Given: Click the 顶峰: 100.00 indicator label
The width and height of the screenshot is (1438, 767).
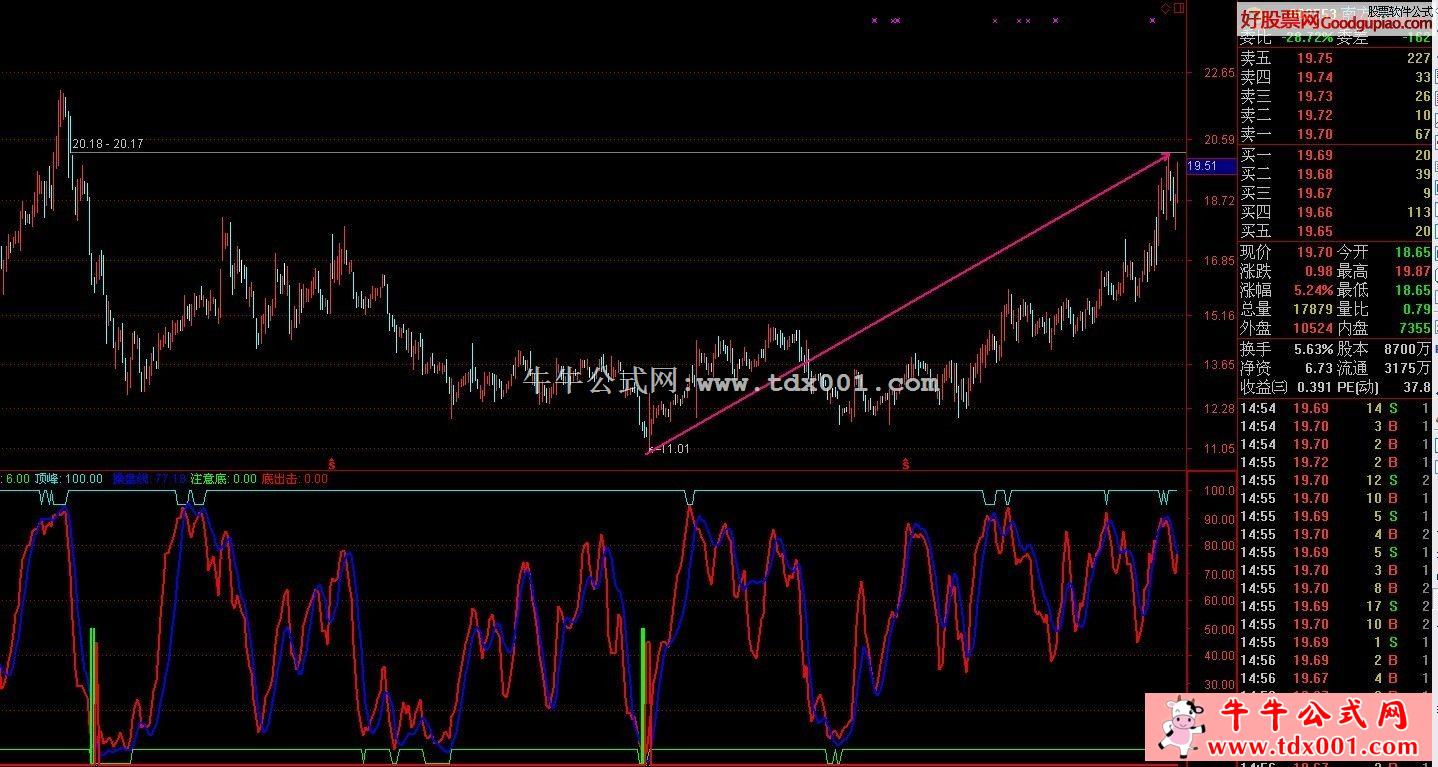Looking at the screenshot, I should coord(69,479).
